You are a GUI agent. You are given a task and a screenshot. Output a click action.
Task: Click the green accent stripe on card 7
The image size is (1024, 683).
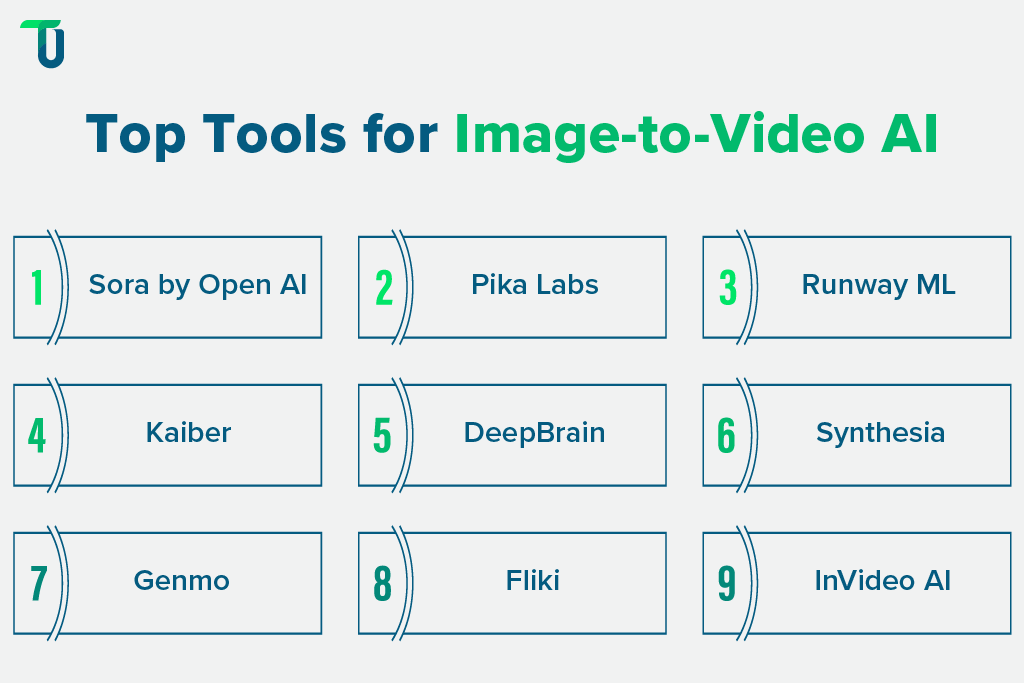pyautogui.click(x=62, y=582)
